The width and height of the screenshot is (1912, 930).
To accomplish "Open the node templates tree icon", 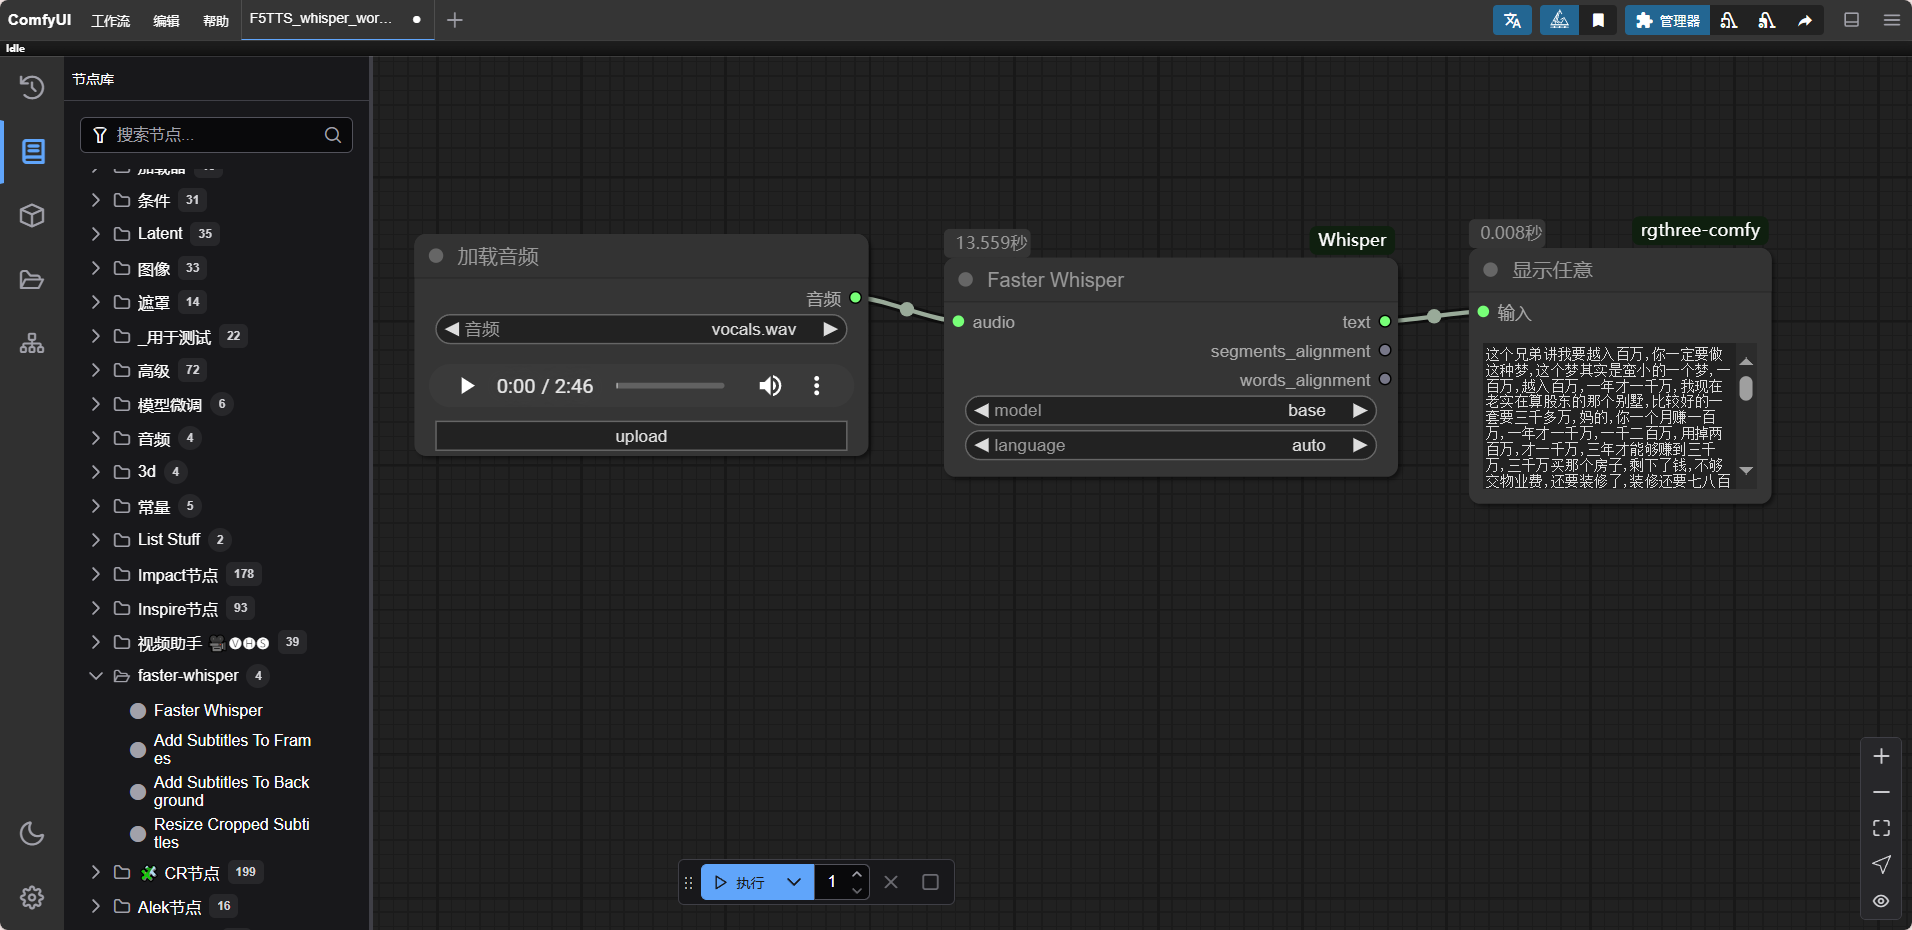I will coord(32,344).
